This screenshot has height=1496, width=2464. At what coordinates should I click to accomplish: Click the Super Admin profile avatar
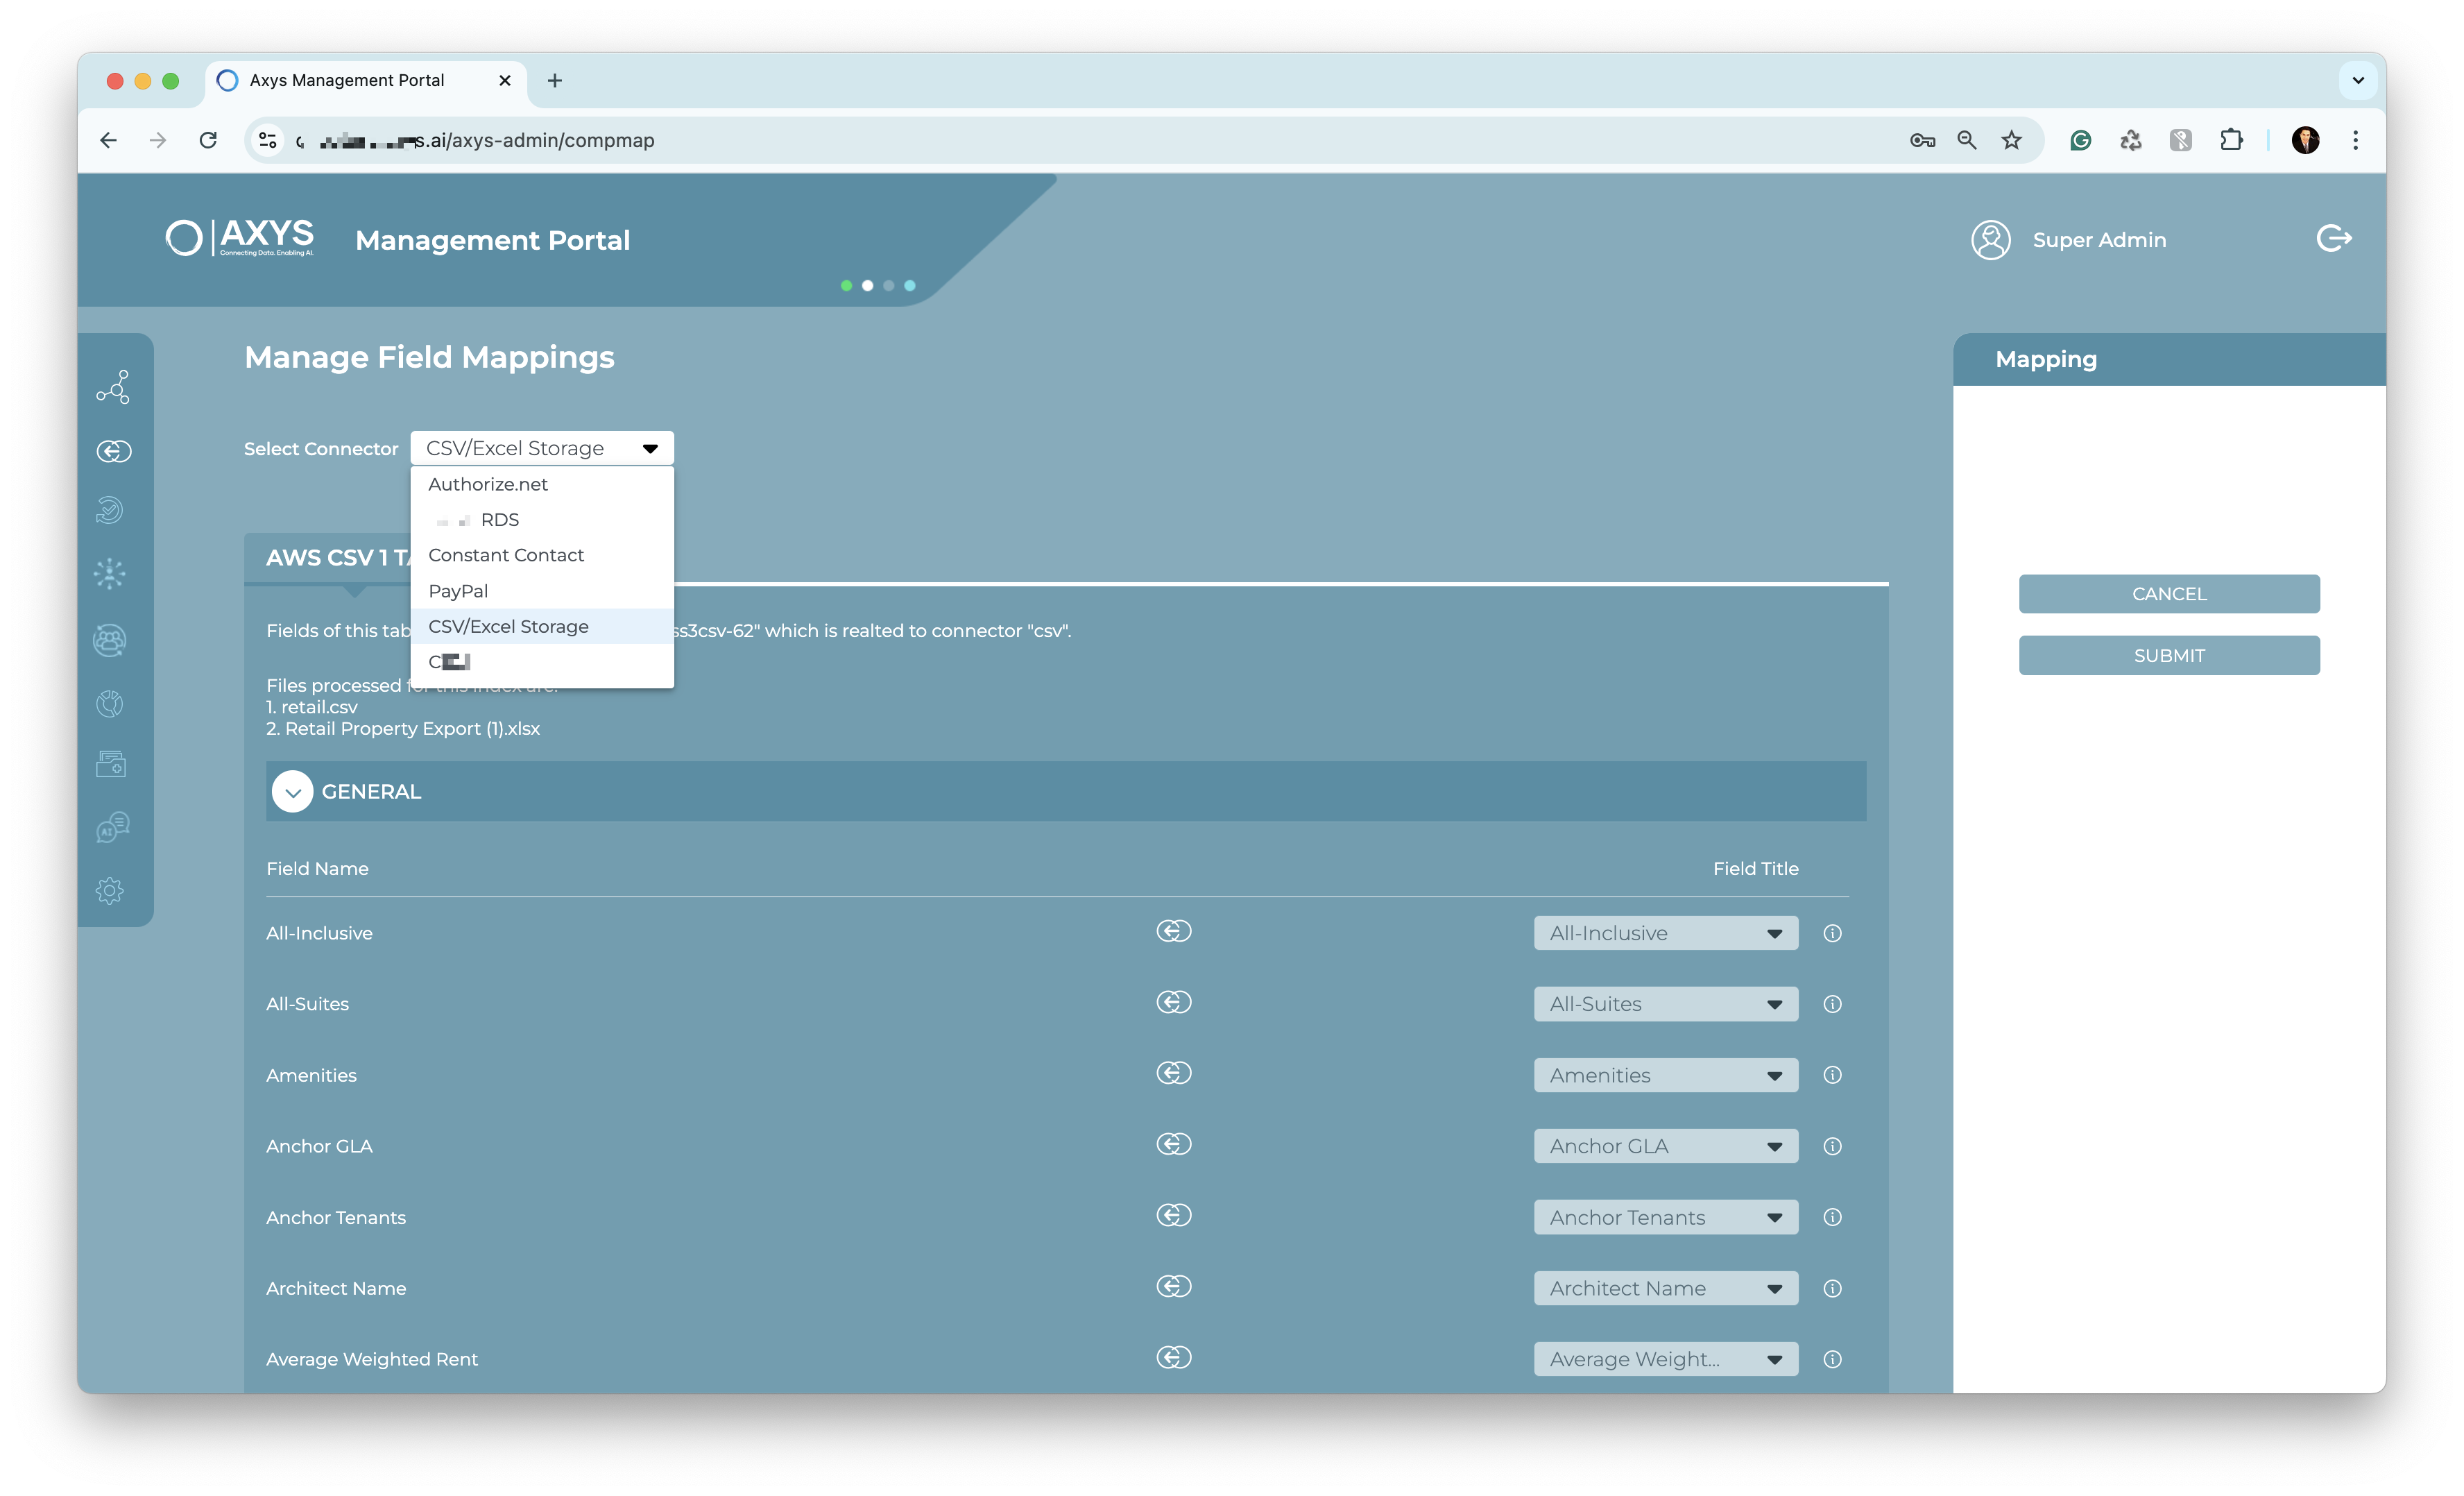(x=1990, y=240)
